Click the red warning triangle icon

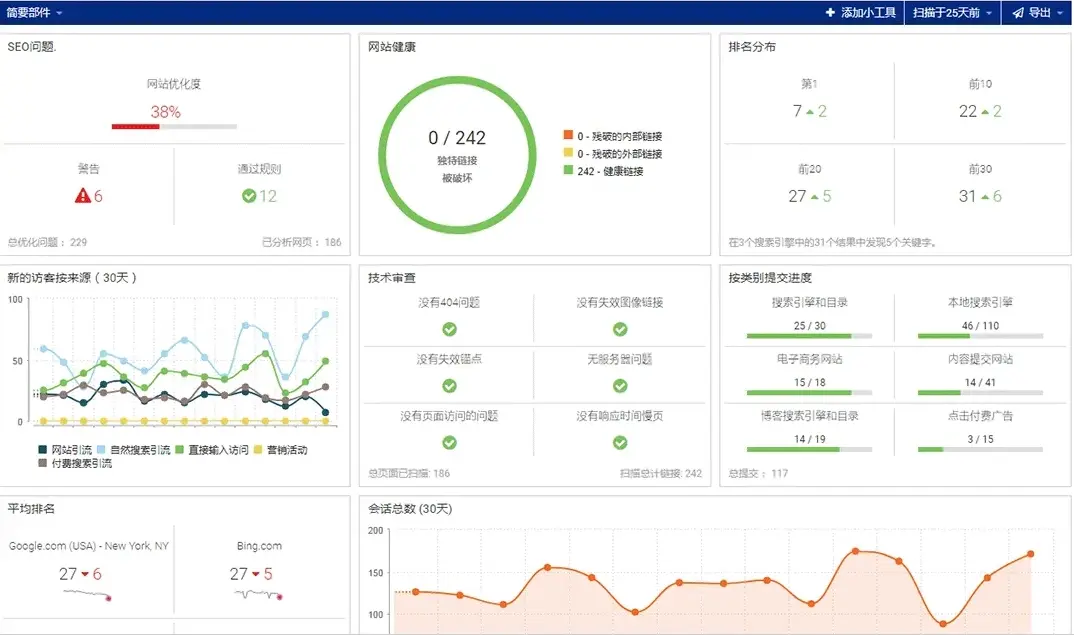click(x=83, y=196)
